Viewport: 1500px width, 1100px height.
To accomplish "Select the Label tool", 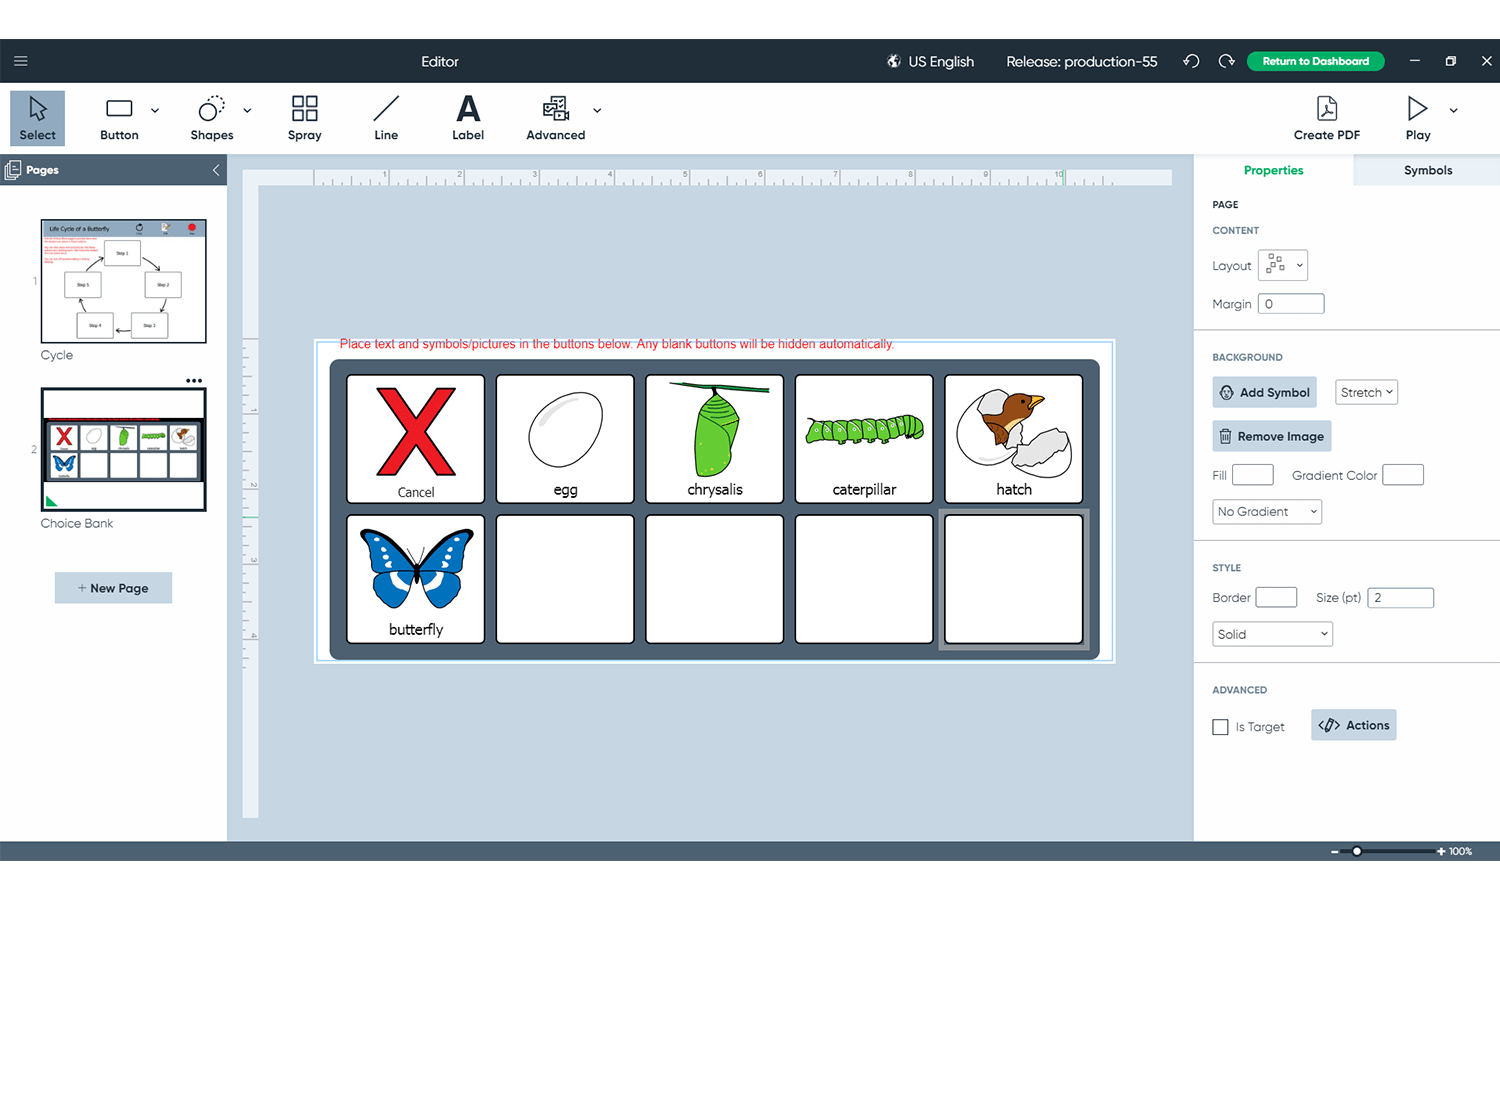I will click(x=468, y=117).
